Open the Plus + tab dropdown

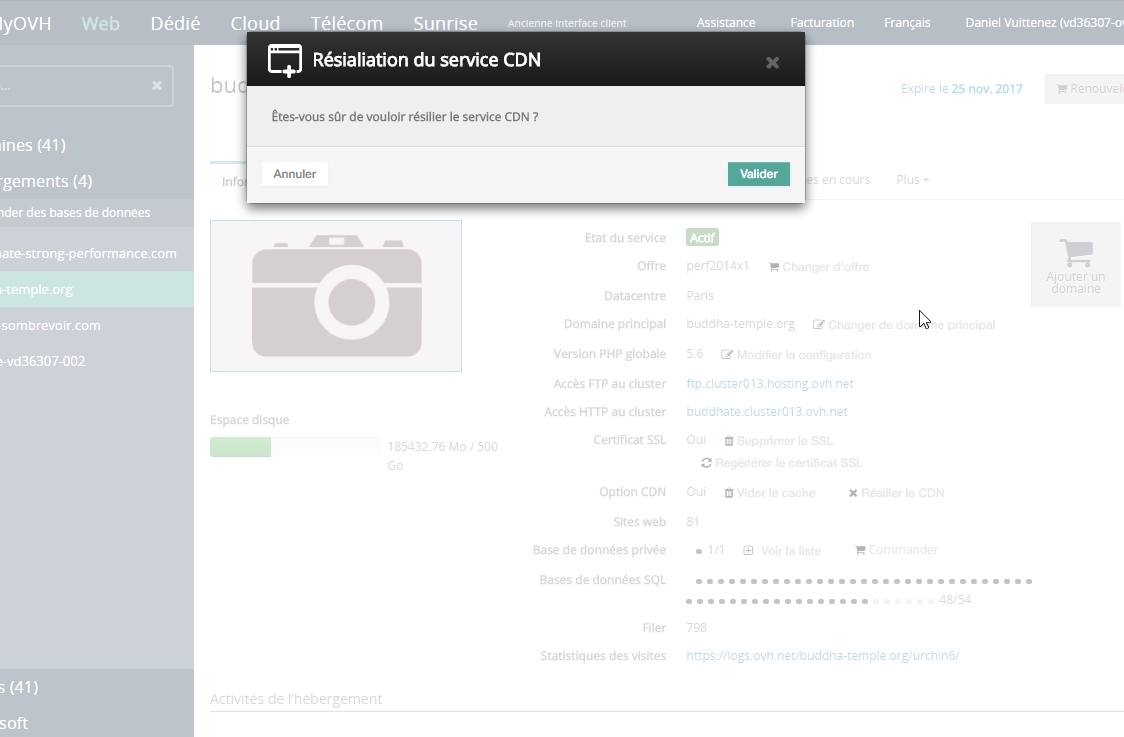coord(913,180)
